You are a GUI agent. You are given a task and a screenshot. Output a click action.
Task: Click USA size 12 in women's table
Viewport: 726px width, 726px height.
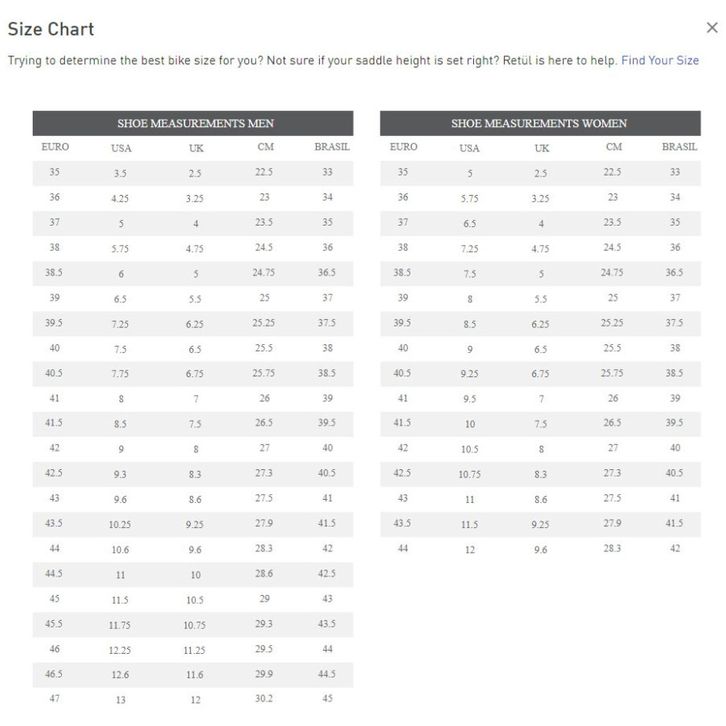point(469,550)
